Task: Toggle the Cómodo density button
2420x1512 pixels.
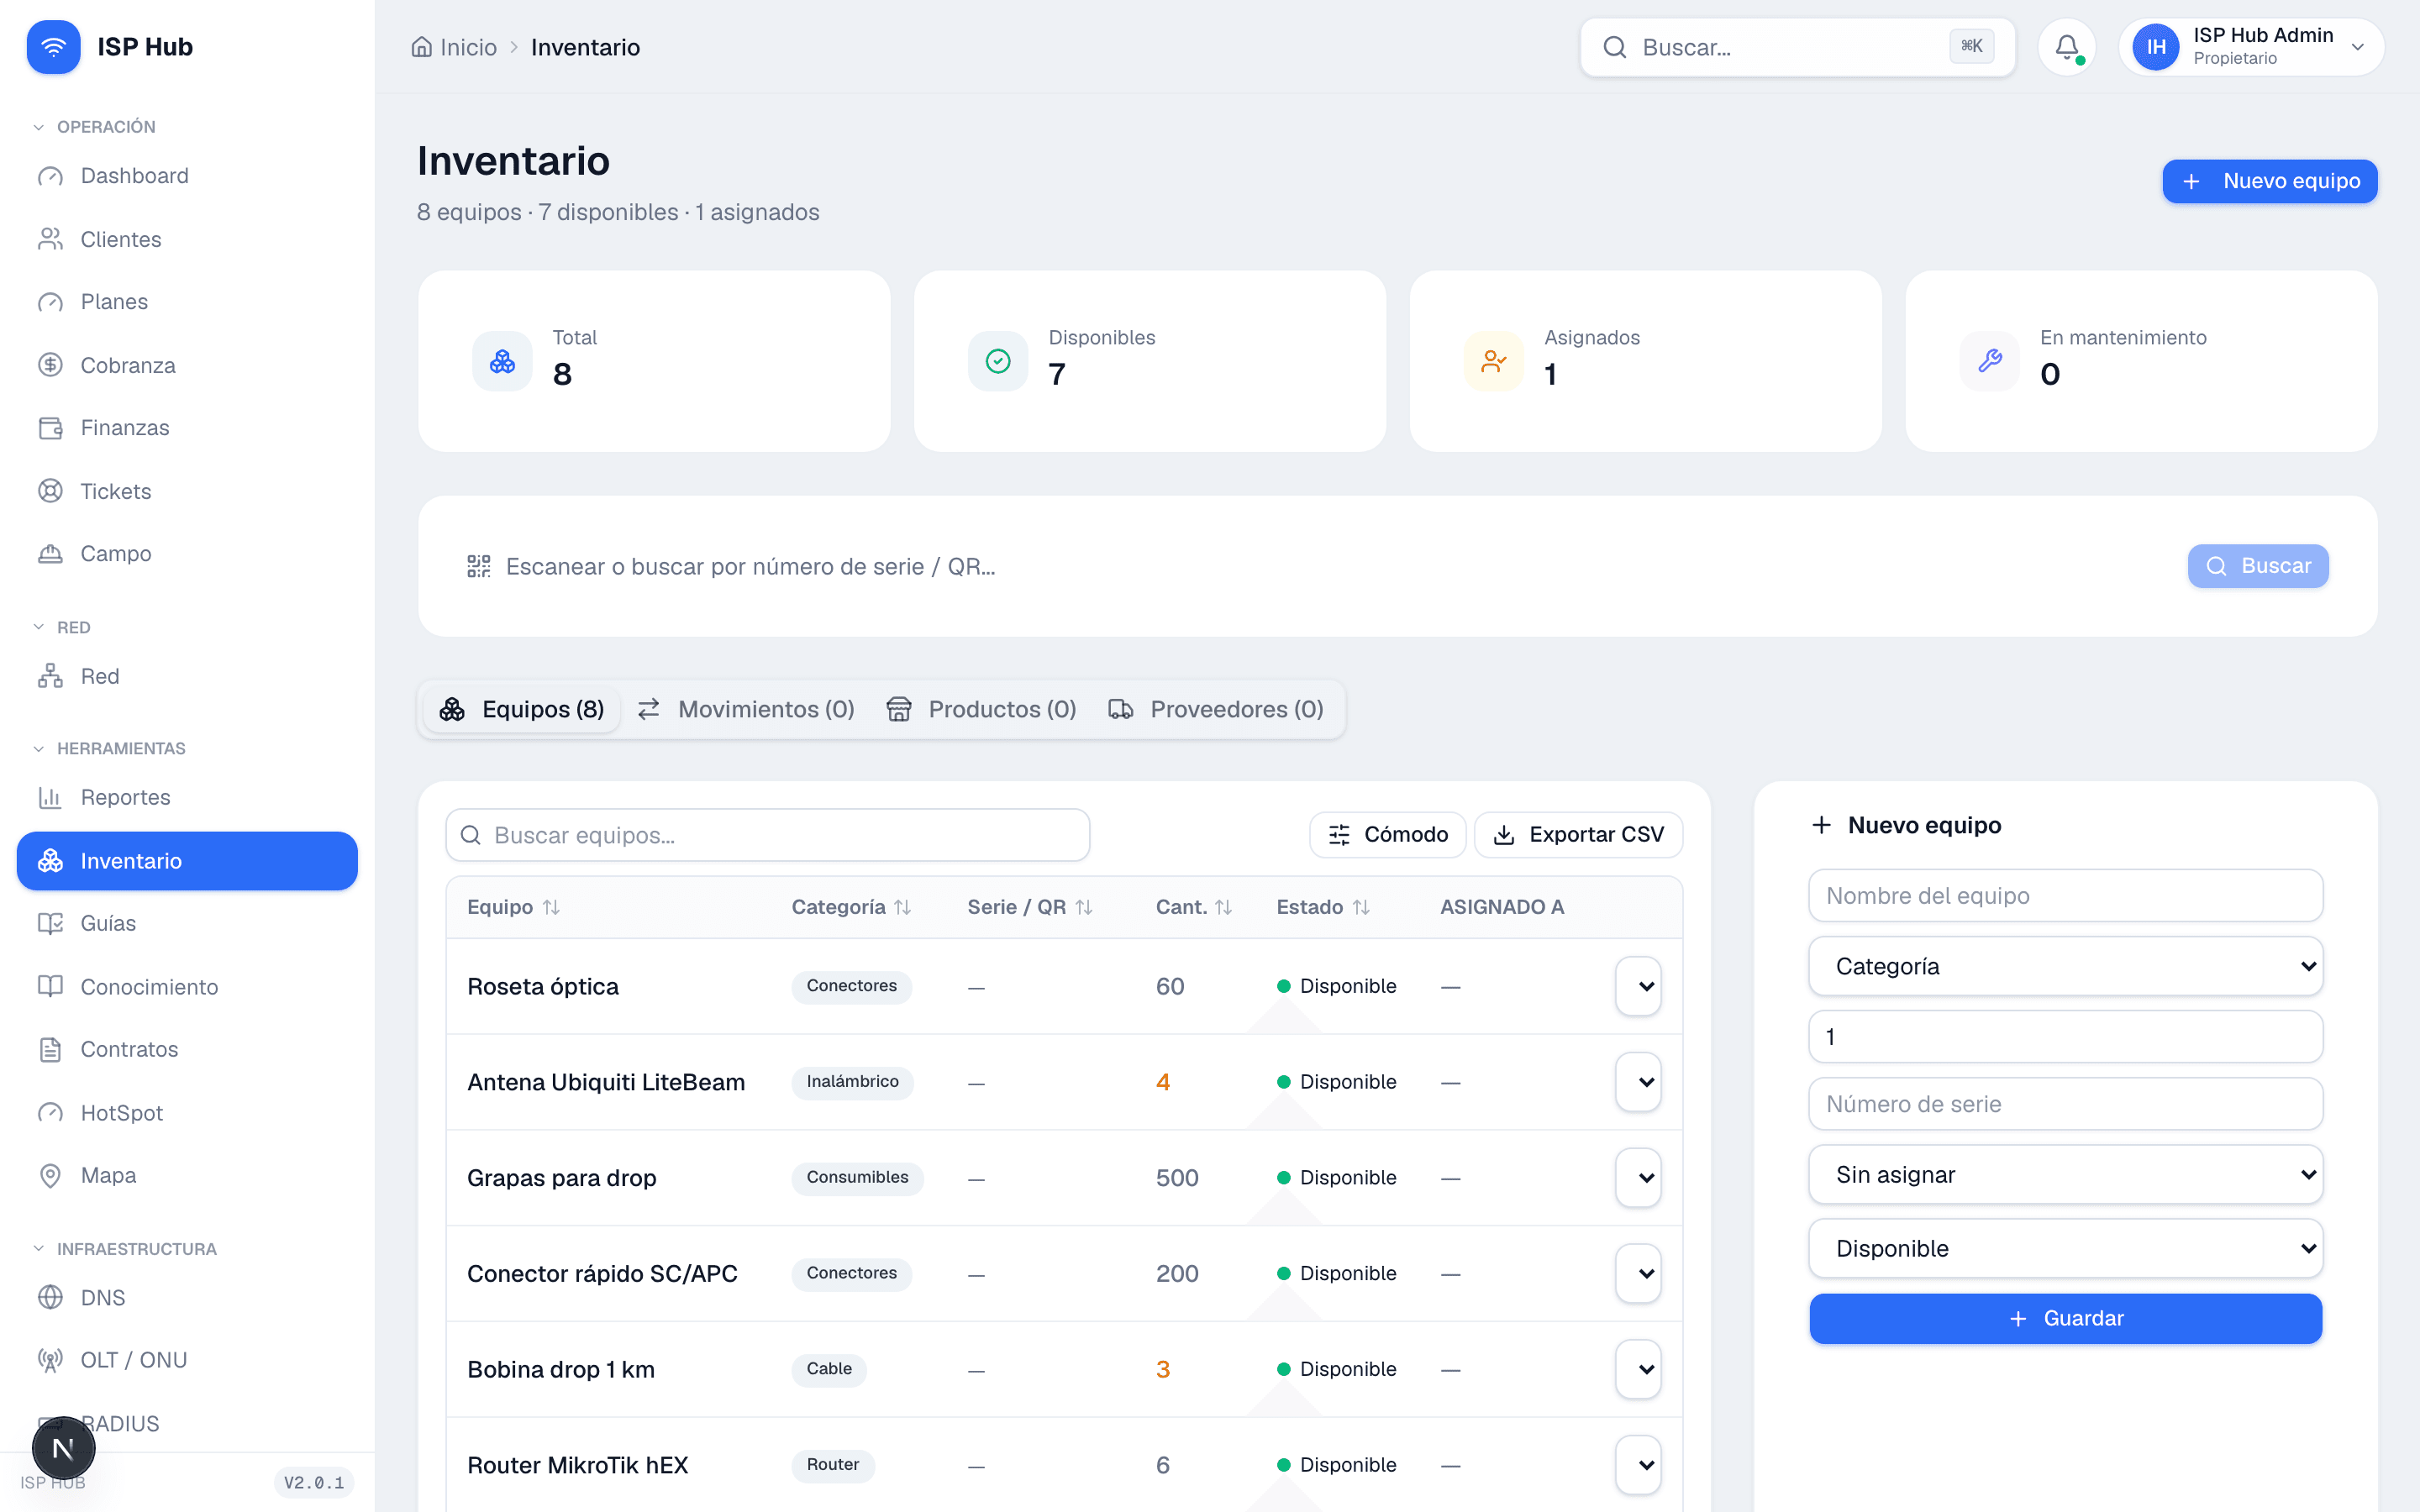Action: pos(1387,835)
